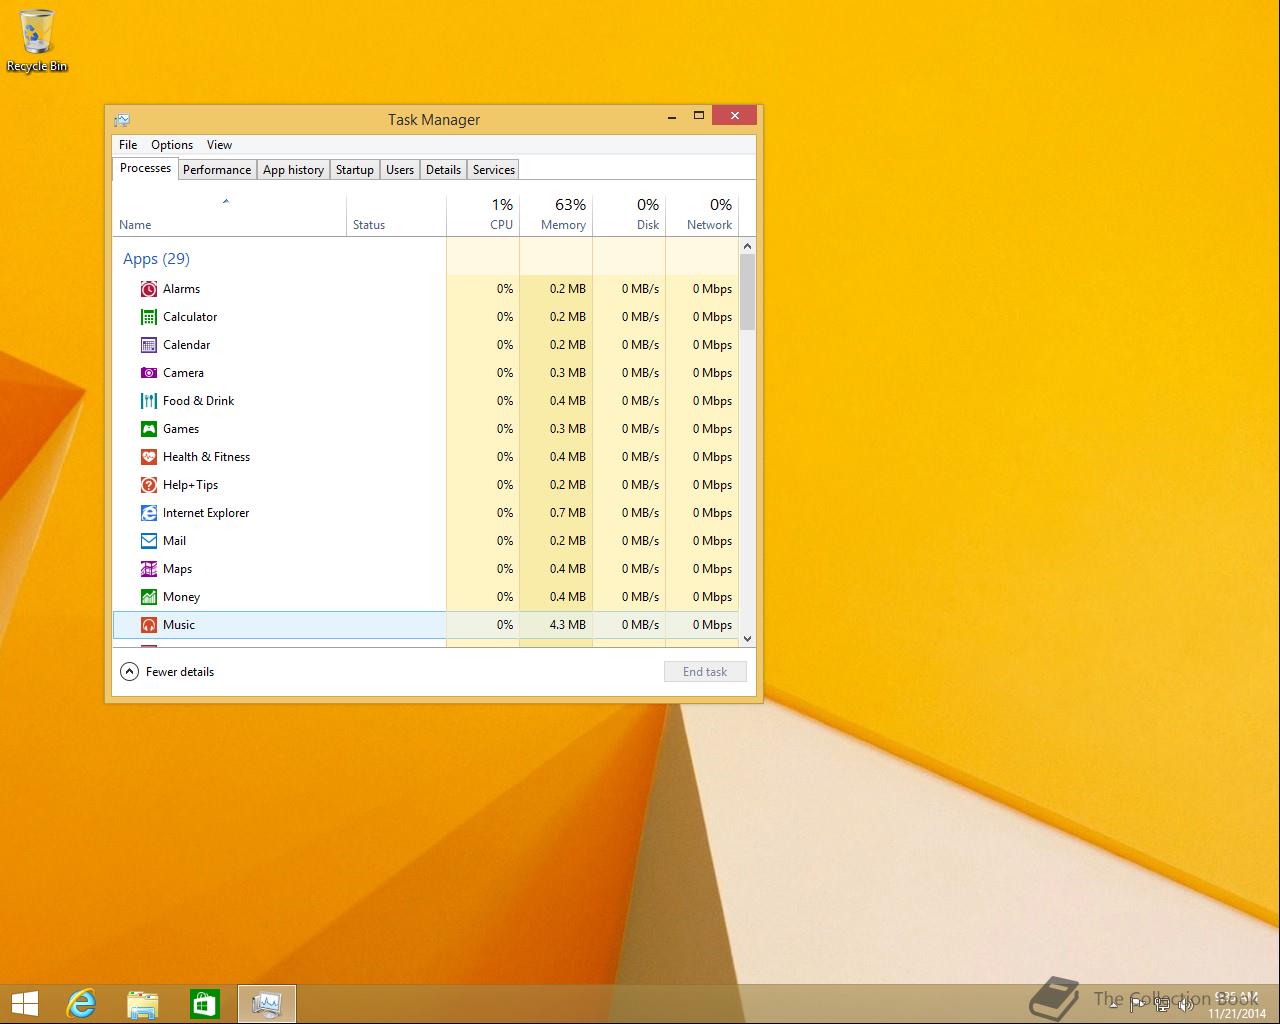Sort by the Name column header

tap(230, 215)
